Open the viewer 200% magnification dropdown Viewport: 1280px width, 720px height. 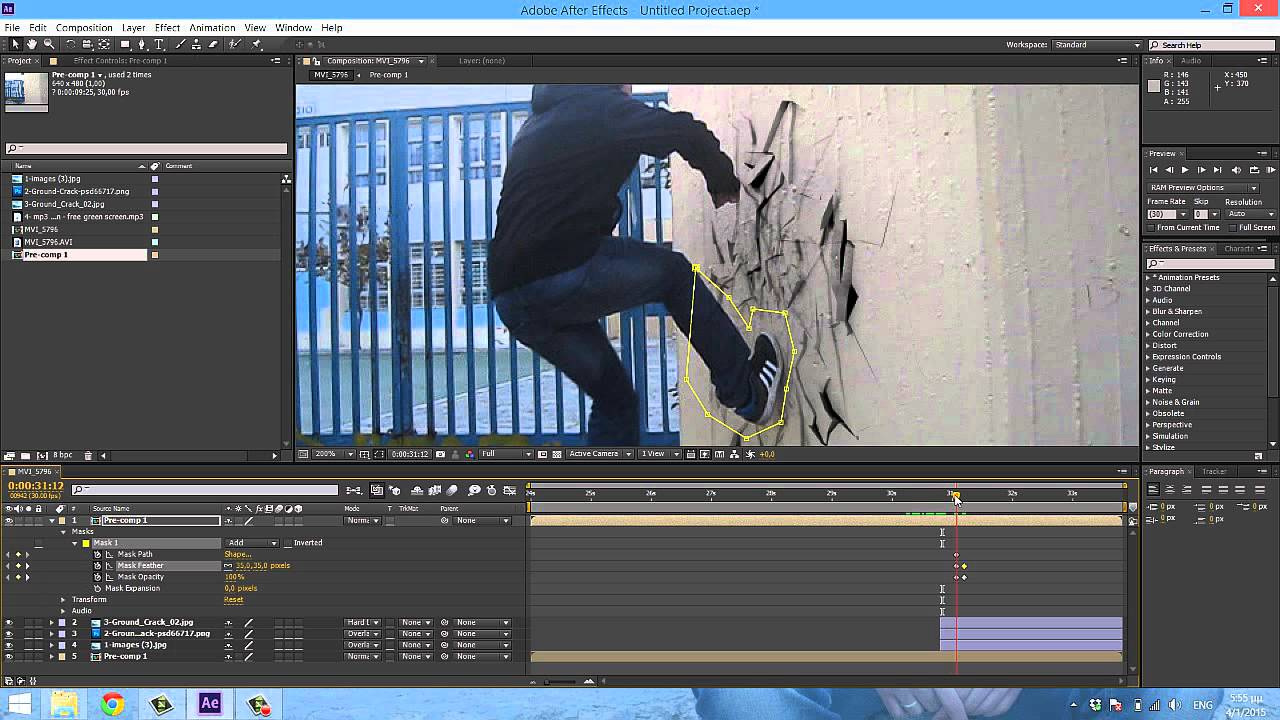335,454
